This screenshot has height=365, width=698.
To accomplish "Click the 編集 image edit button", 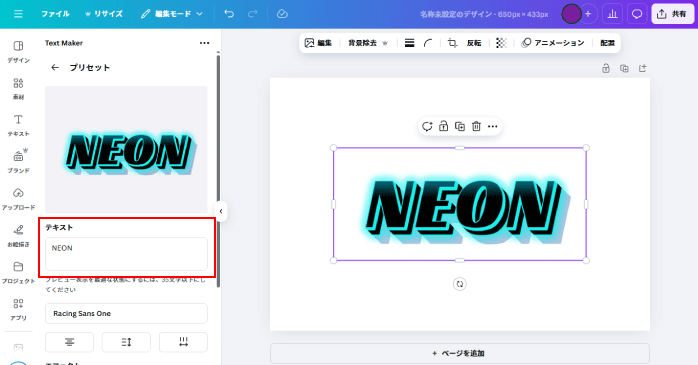I will pos(318,43).
